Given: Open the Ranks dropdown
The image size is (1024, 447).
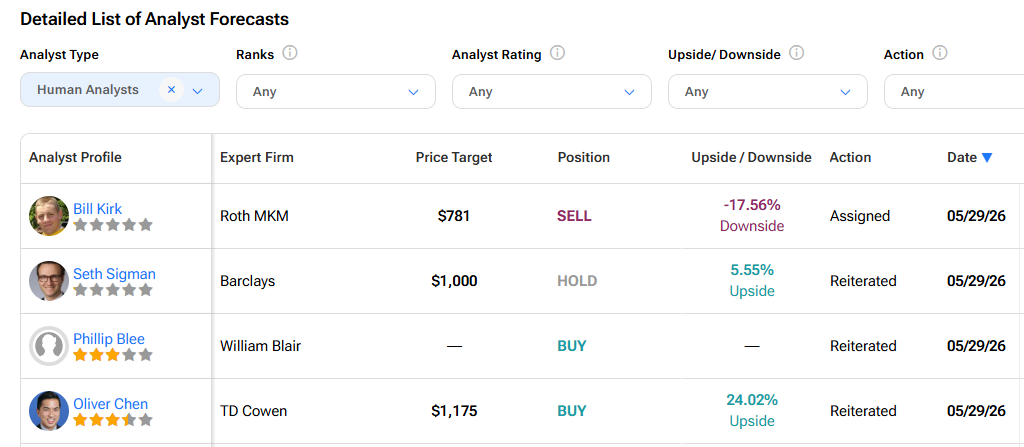Looking at the screenshot, I should [336, 91].
